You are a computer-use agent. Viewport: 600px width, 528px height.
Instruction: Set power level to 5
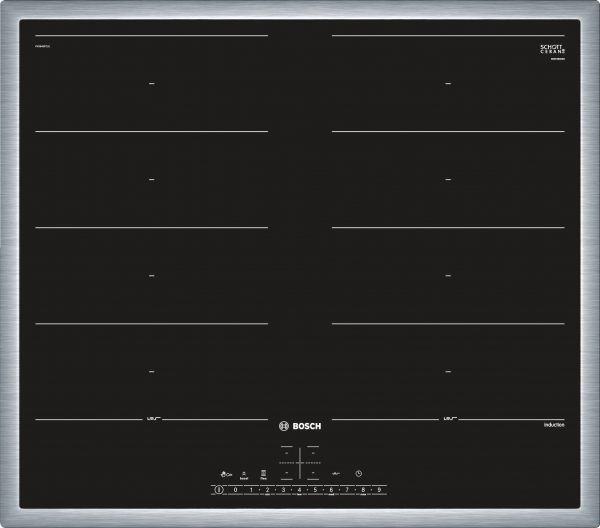tap(315, 490)
